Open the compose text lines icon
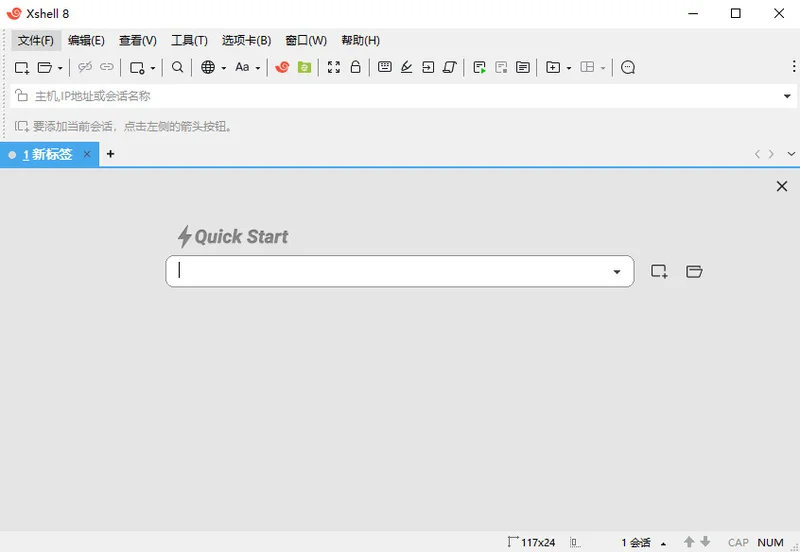This screenshot has width=800, height=552. [x=522, y=67]
